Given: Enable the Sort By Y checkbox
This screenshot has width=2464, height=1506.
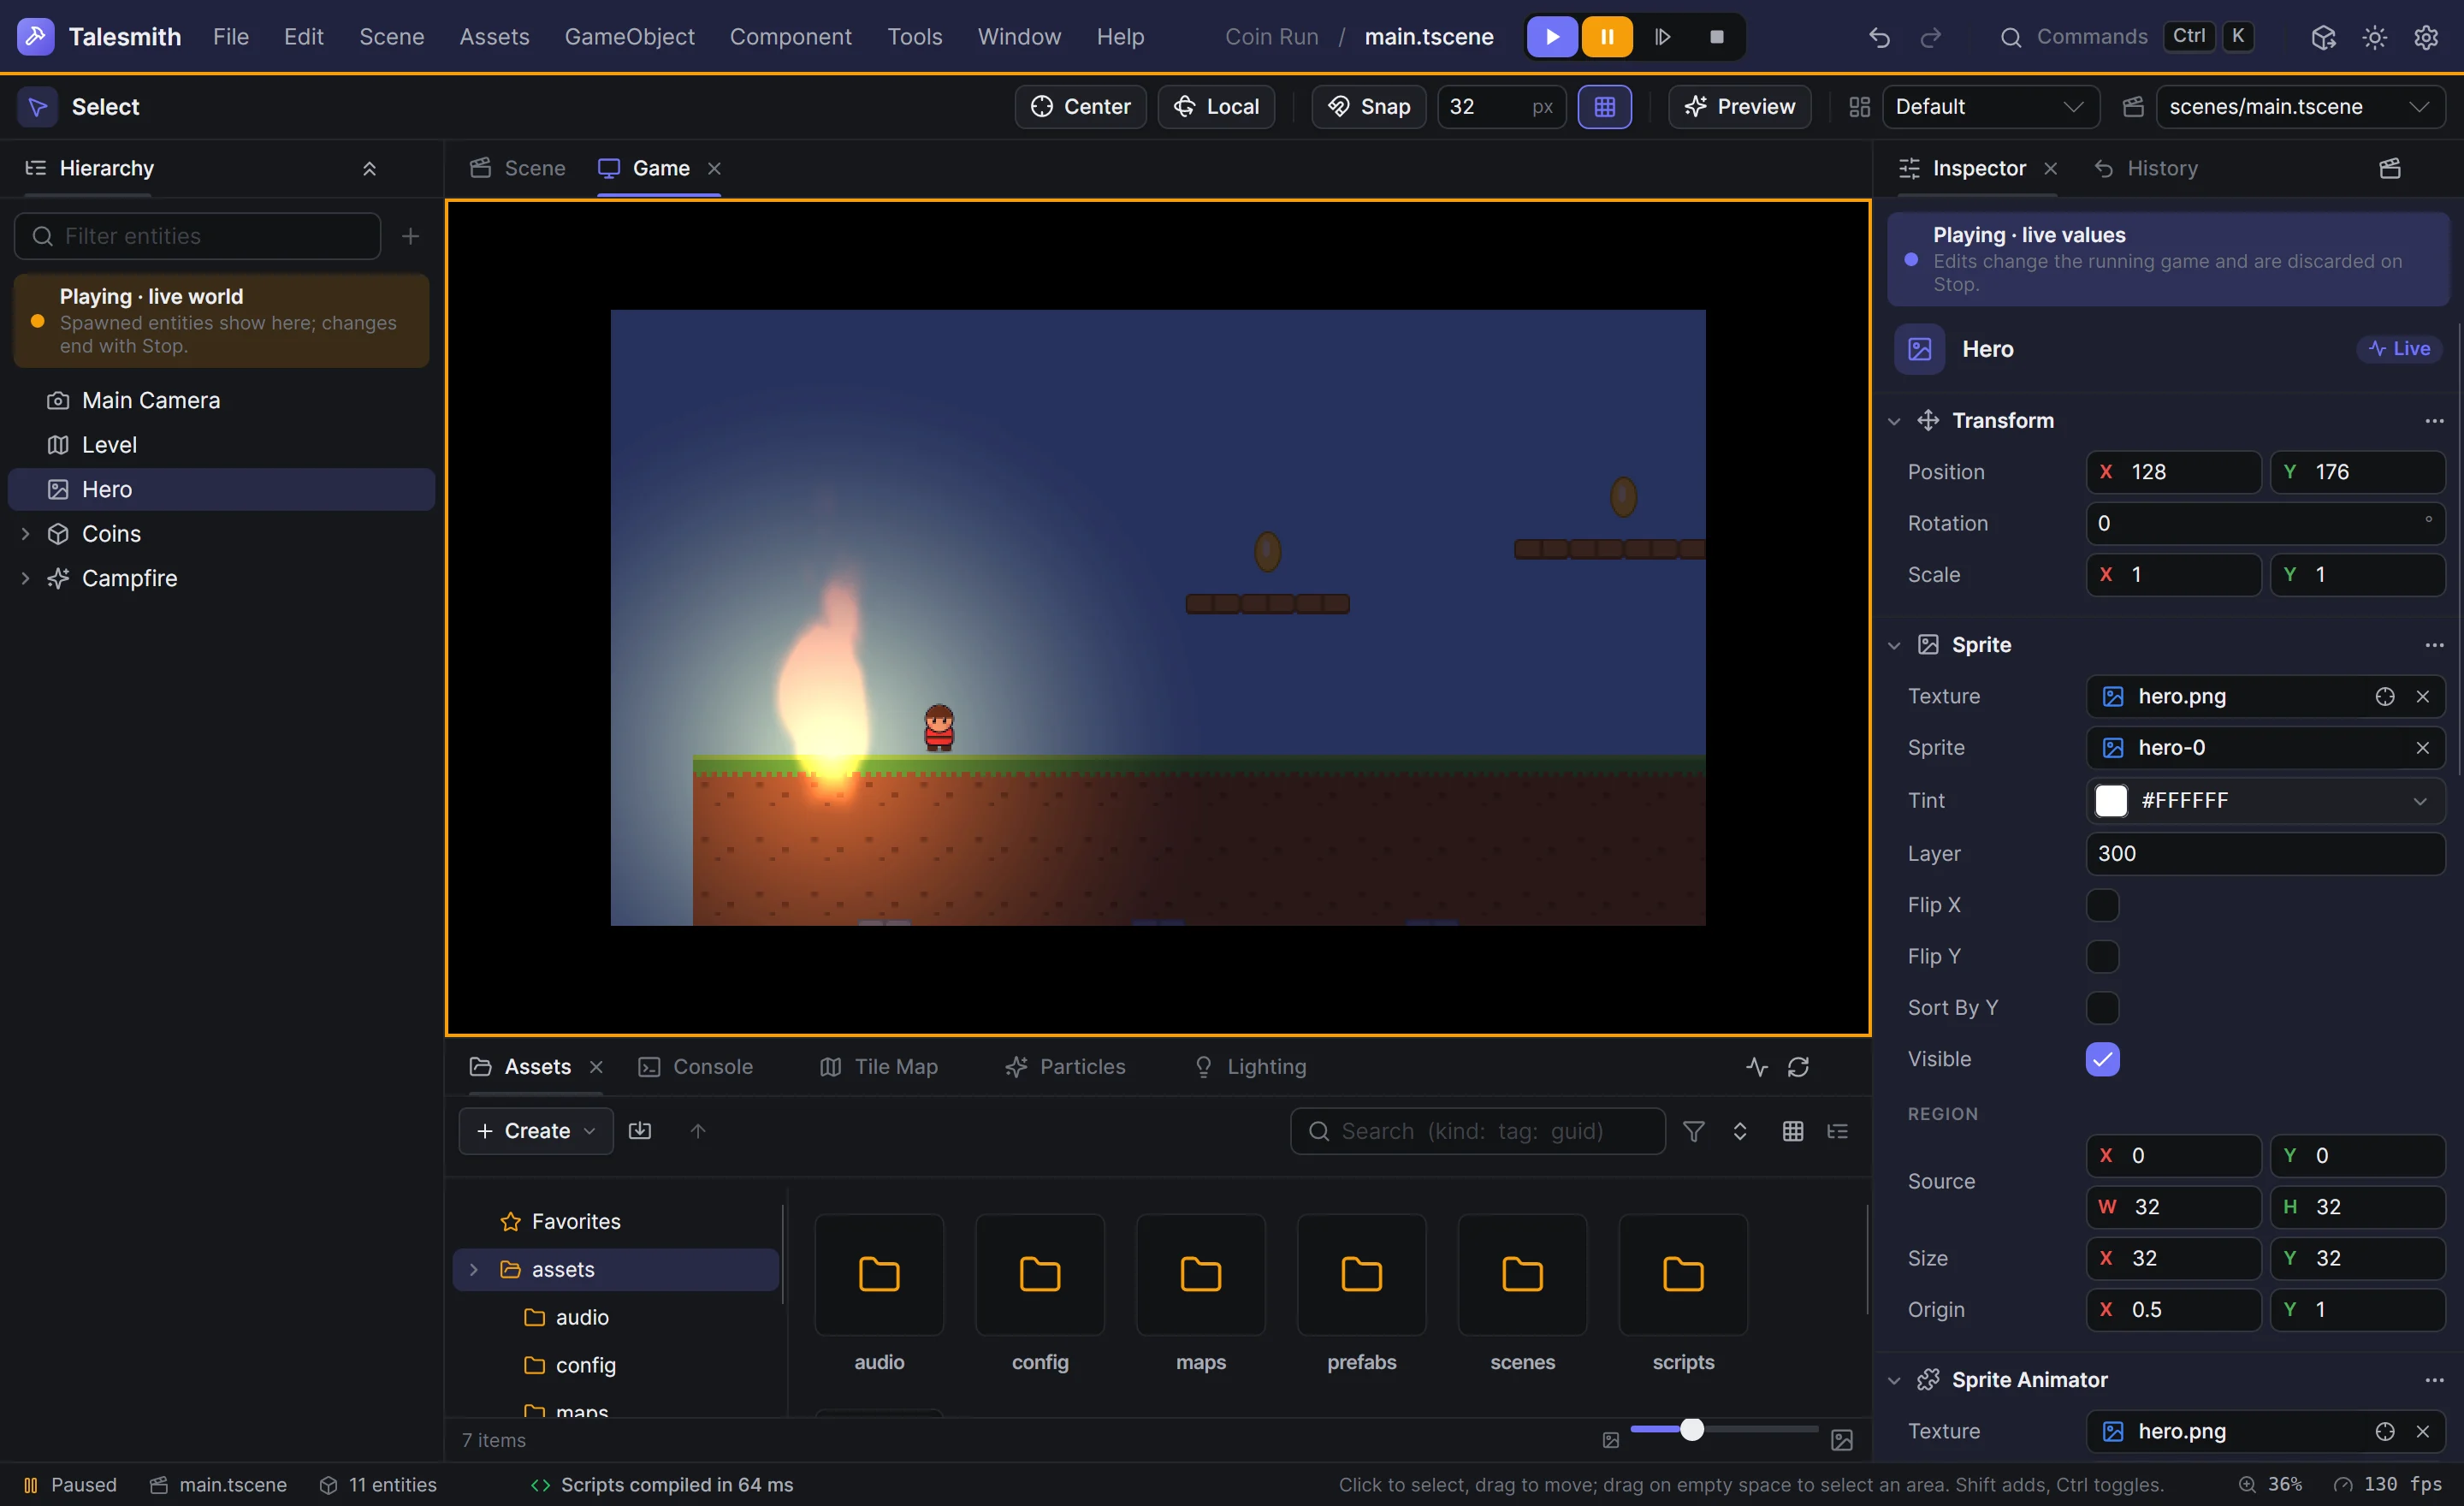Looking at the screenshot, I should (2102, 1008).
